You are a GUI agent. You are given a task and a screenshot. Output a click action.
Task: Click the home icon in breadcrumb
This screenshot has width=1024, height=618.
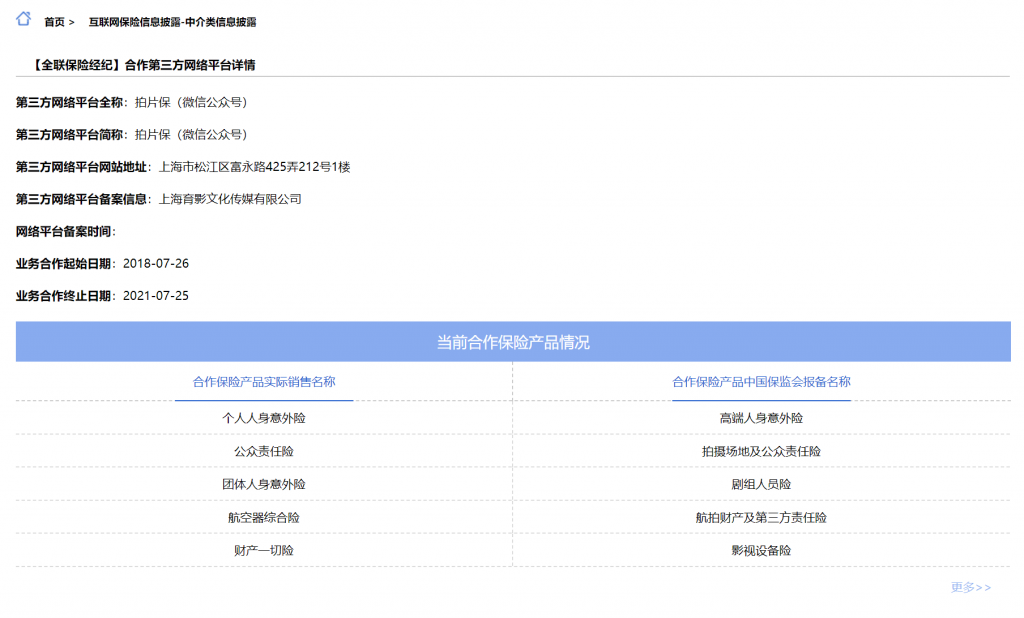click(x=24, y=19)
